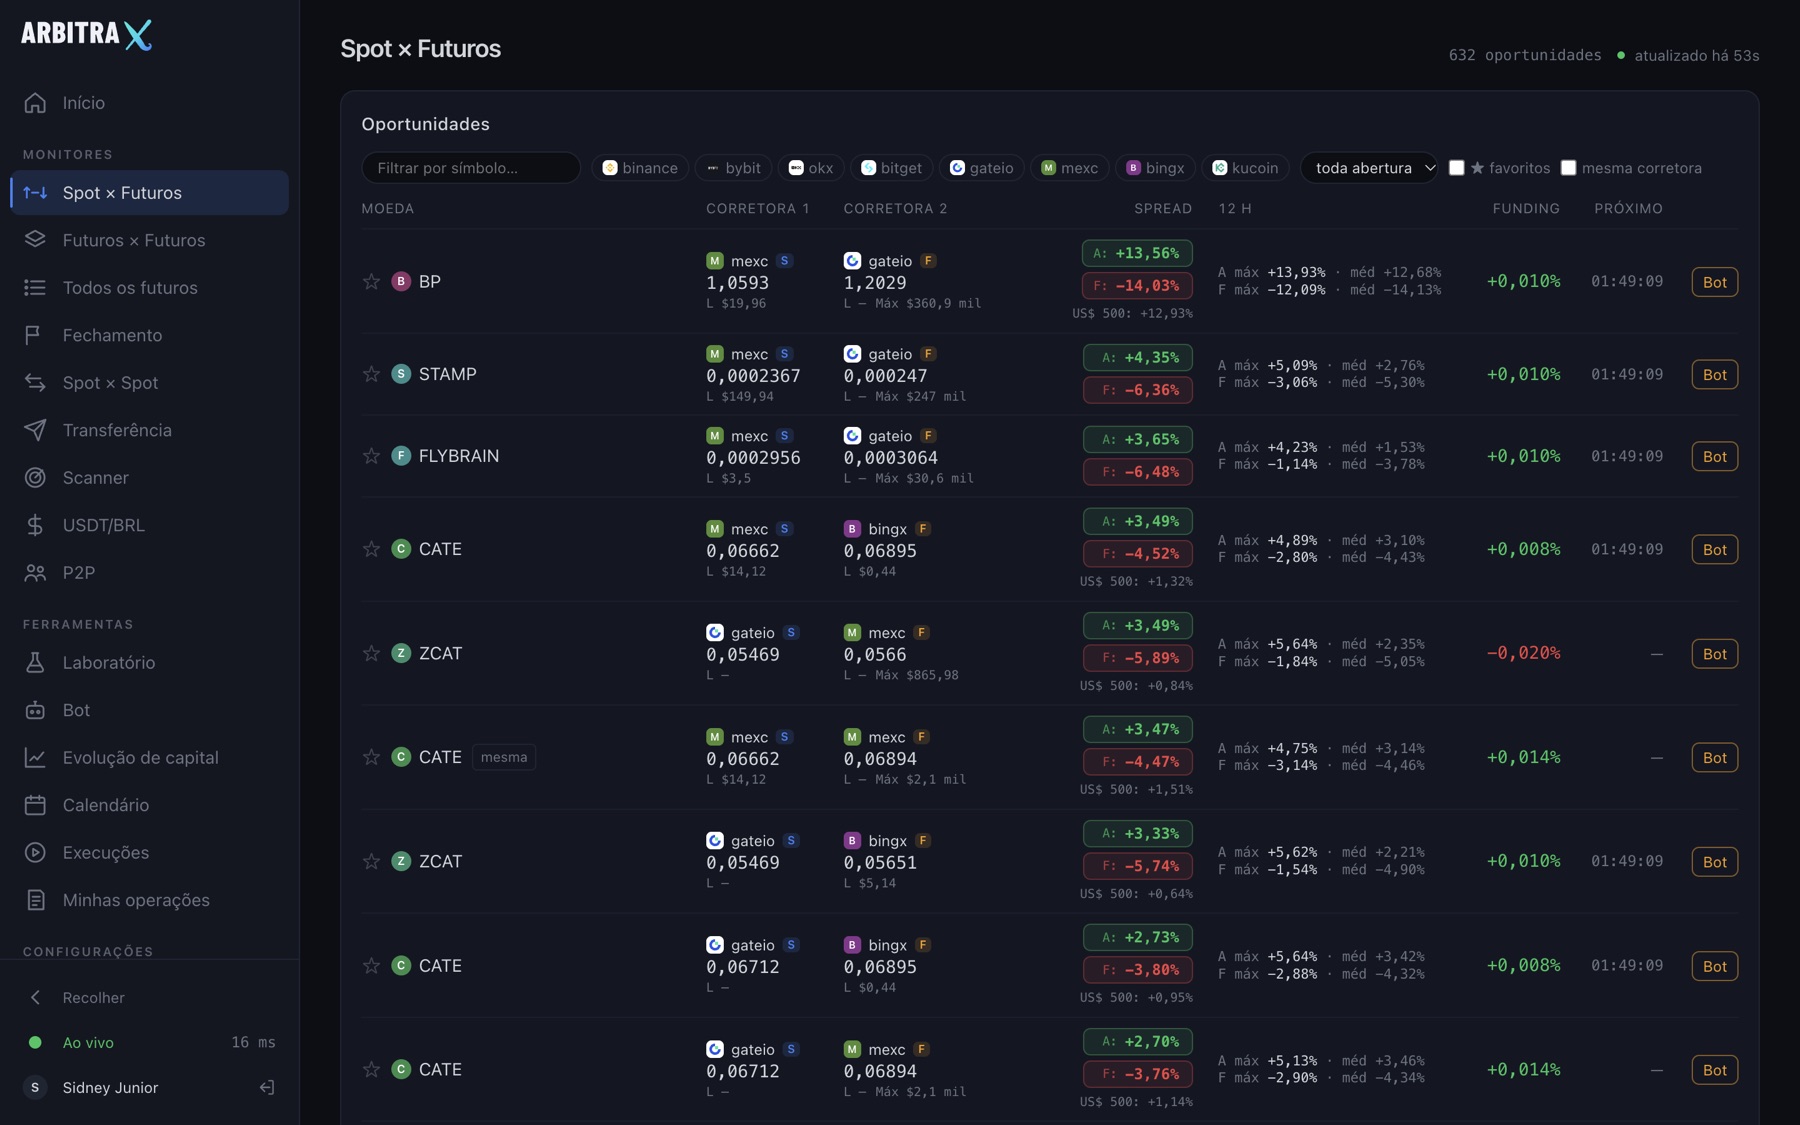Focus the Filtrar por símbolo field

(x=471, y=168)
